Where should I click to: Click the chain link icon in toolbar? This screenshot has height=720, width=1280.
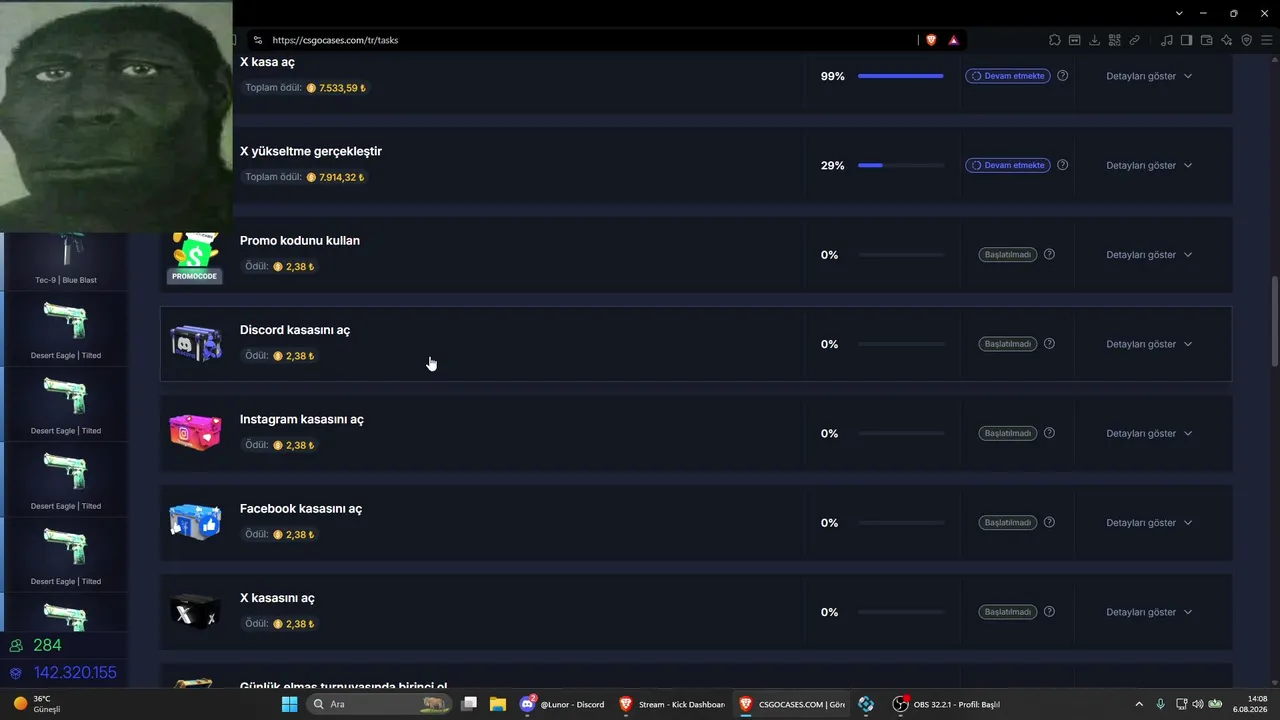[1135, 40]
